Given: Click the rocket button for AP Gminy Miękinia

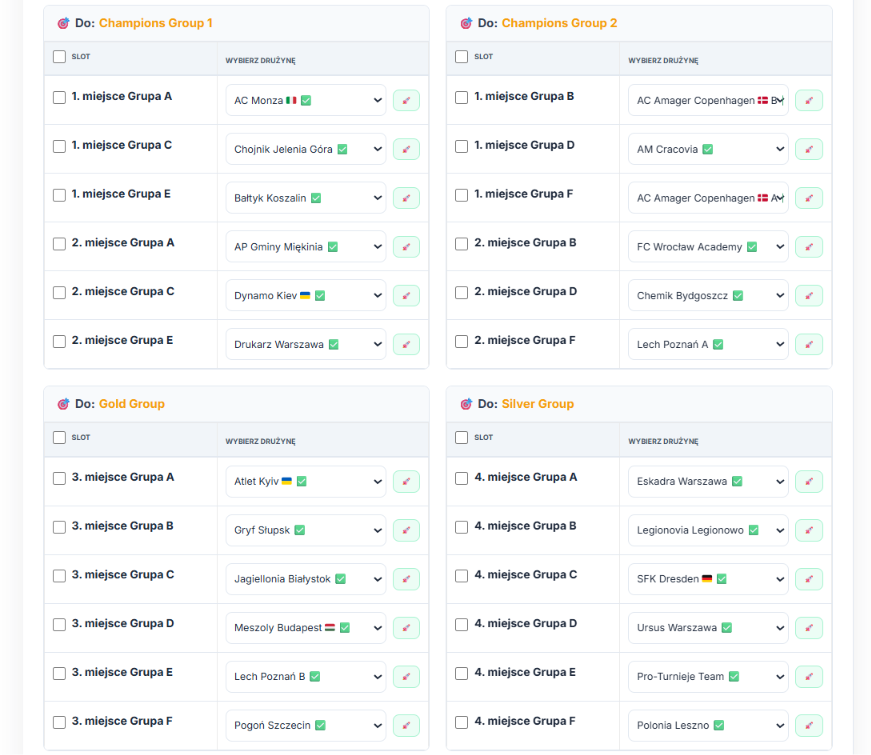Looking at the screenshot, I should coord(406,247).
